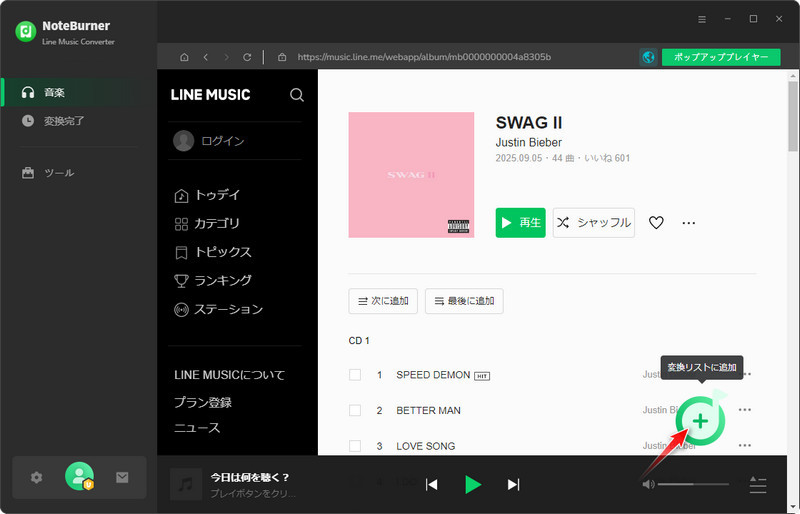Click the SWAG II album cover

click(x=411, y=175)
